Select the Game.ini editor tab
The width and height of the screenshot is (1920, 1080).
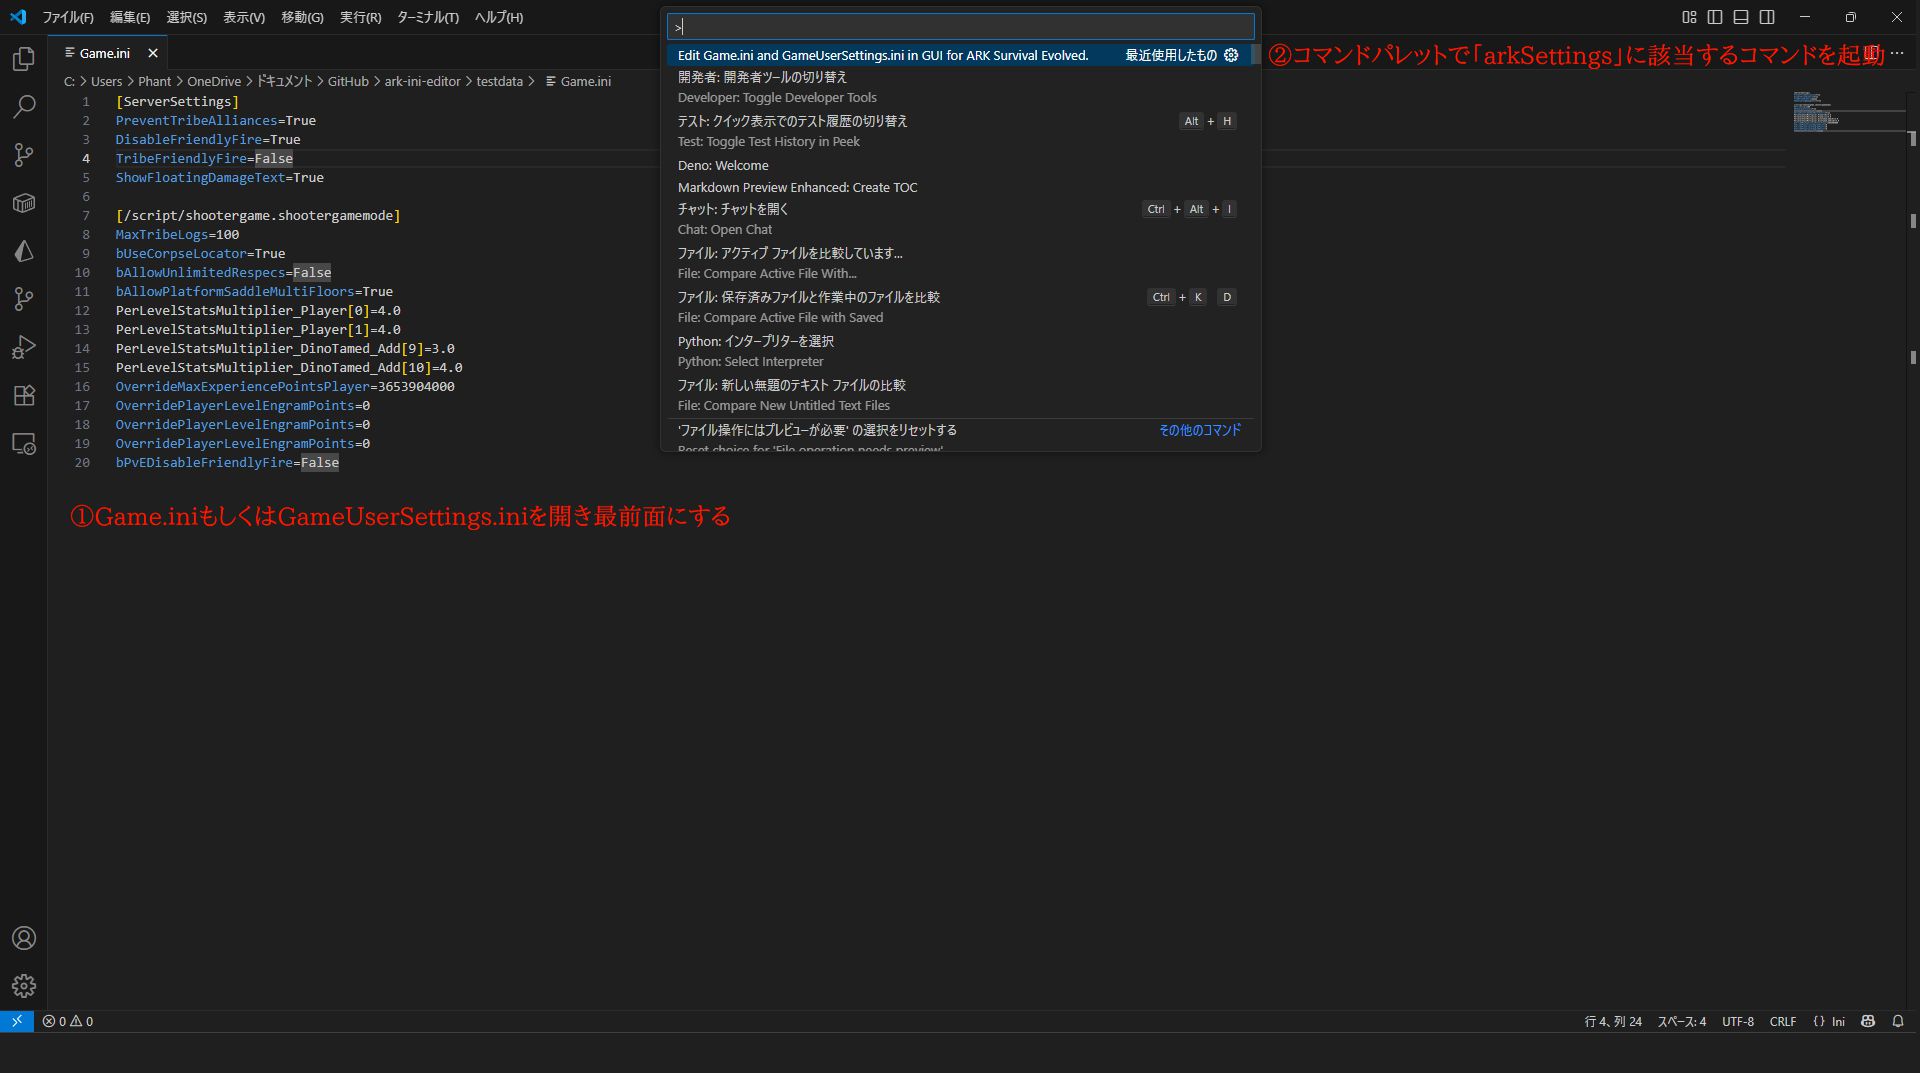(104, 53)
